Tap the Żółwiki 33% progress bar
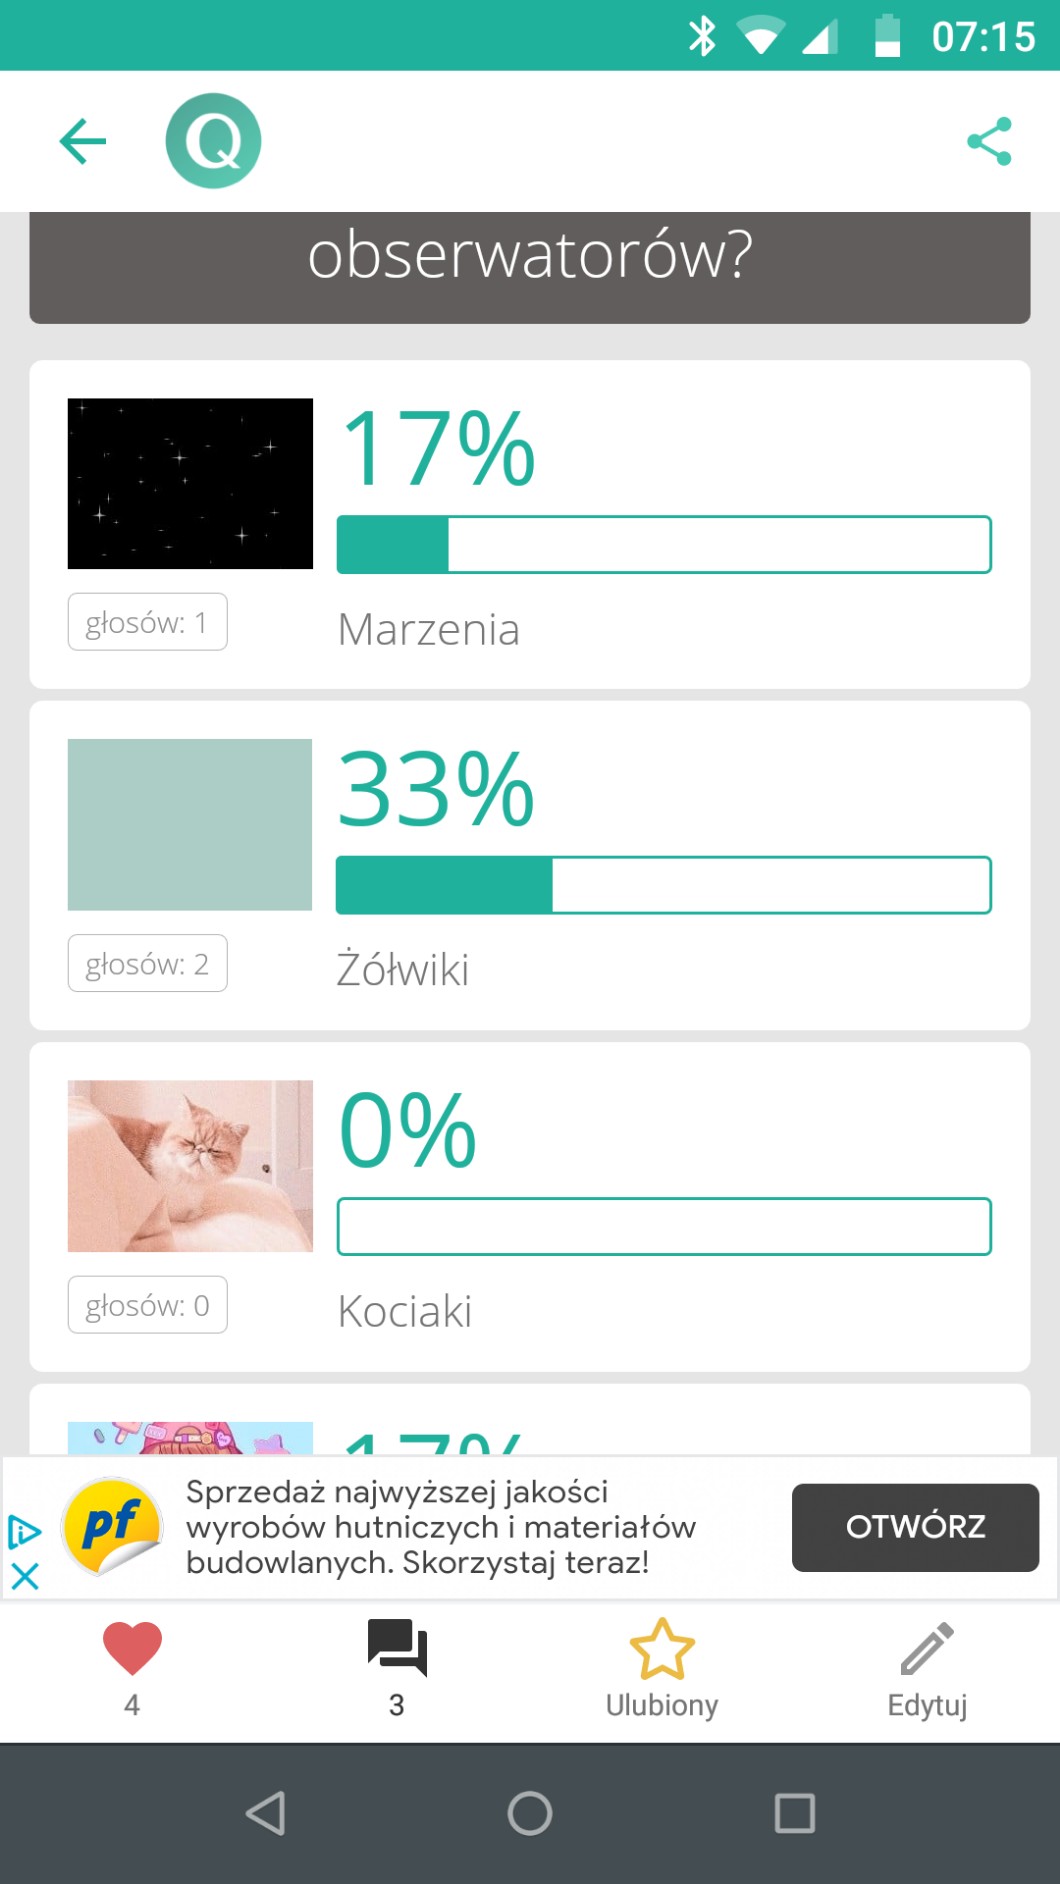This screenshot has width=1060, height=1884. pos(664,885)
